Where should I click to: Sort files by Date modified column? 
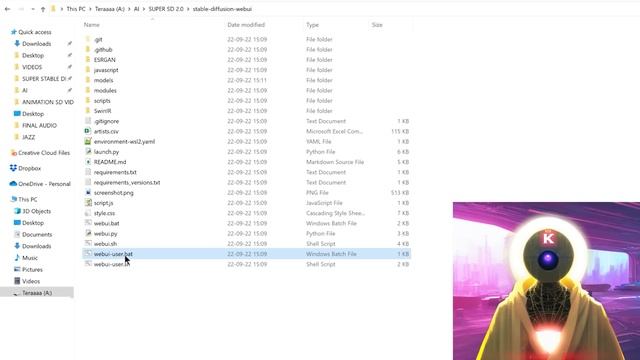click(246, 25)
